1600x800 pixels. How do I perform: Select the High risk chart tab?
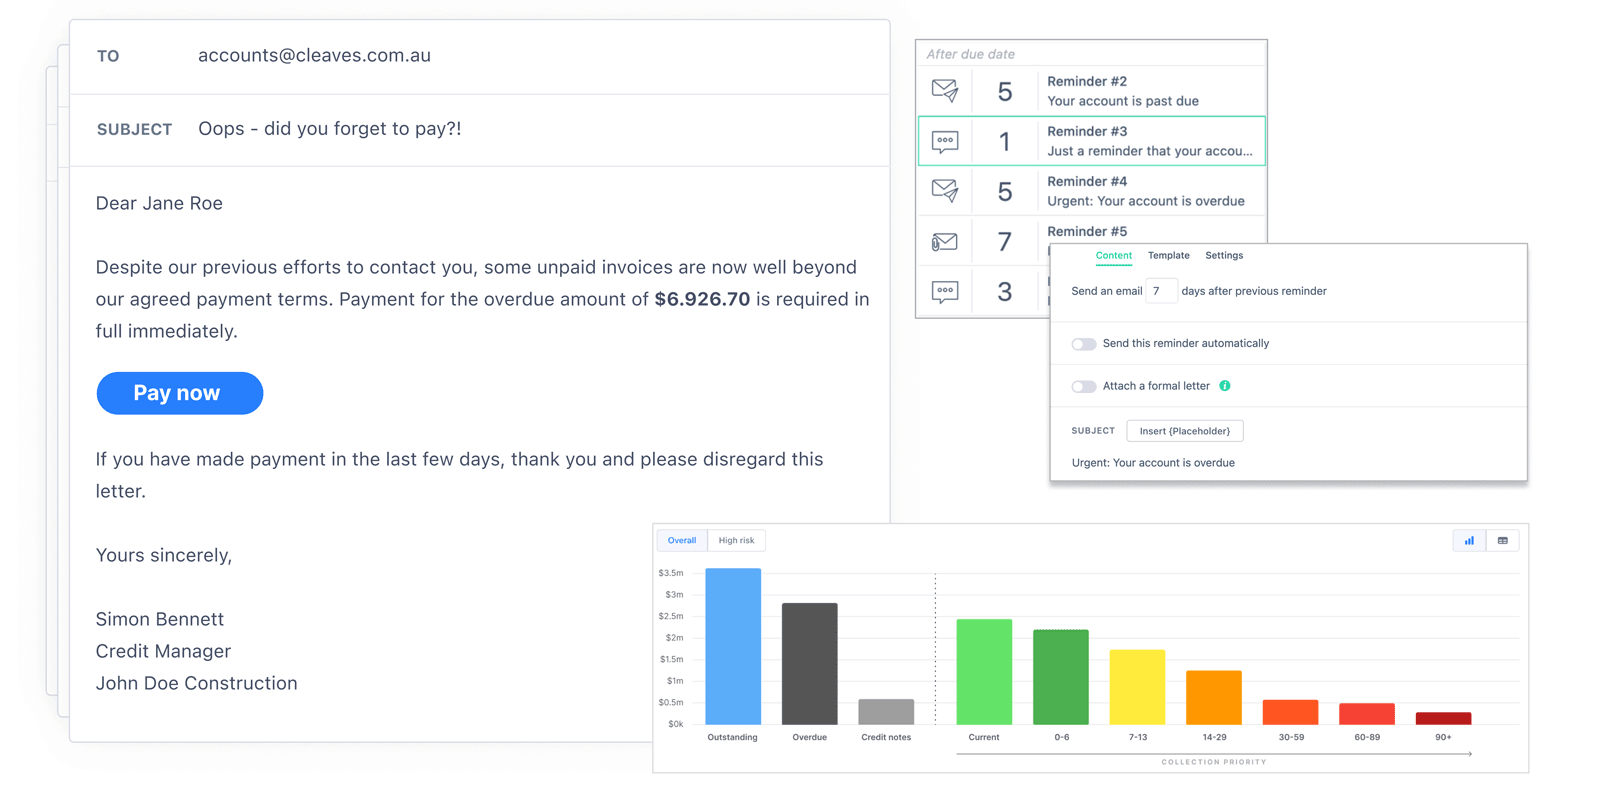(x=736, y=541)
